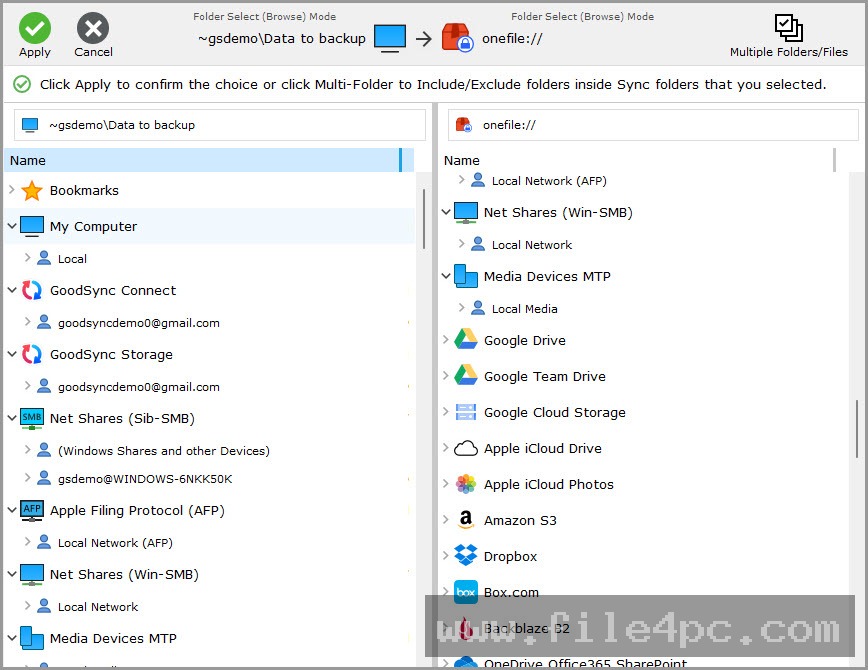This screenshot has height=670, width=868.
Task: Select Local Network in left pane
Action: tap(98, 607)
